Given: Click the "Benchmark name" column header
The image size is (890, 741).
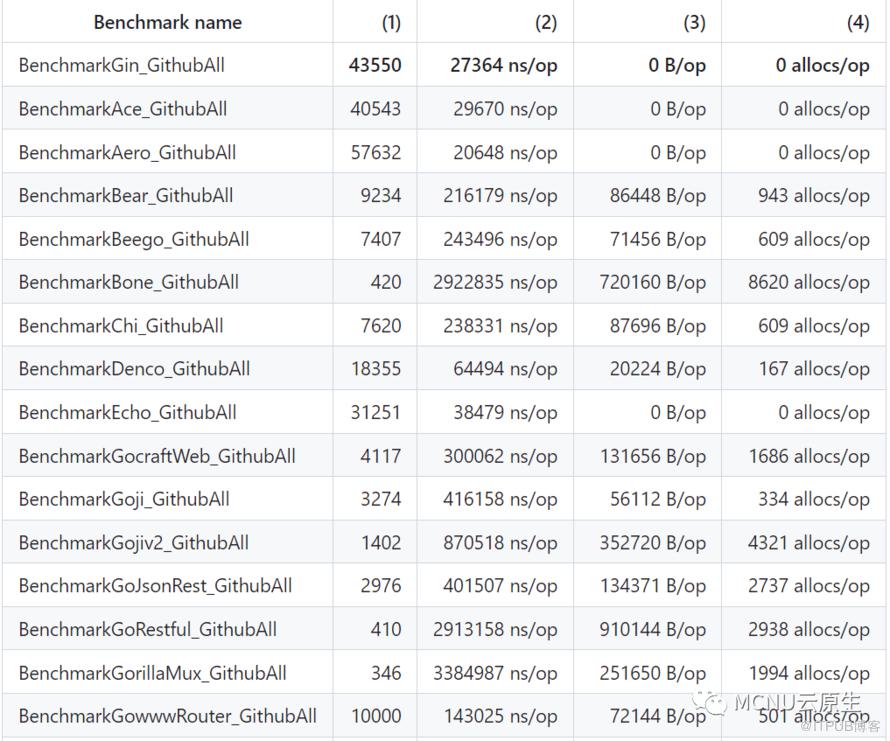Looking at the screenshot, I should [167, 22].
